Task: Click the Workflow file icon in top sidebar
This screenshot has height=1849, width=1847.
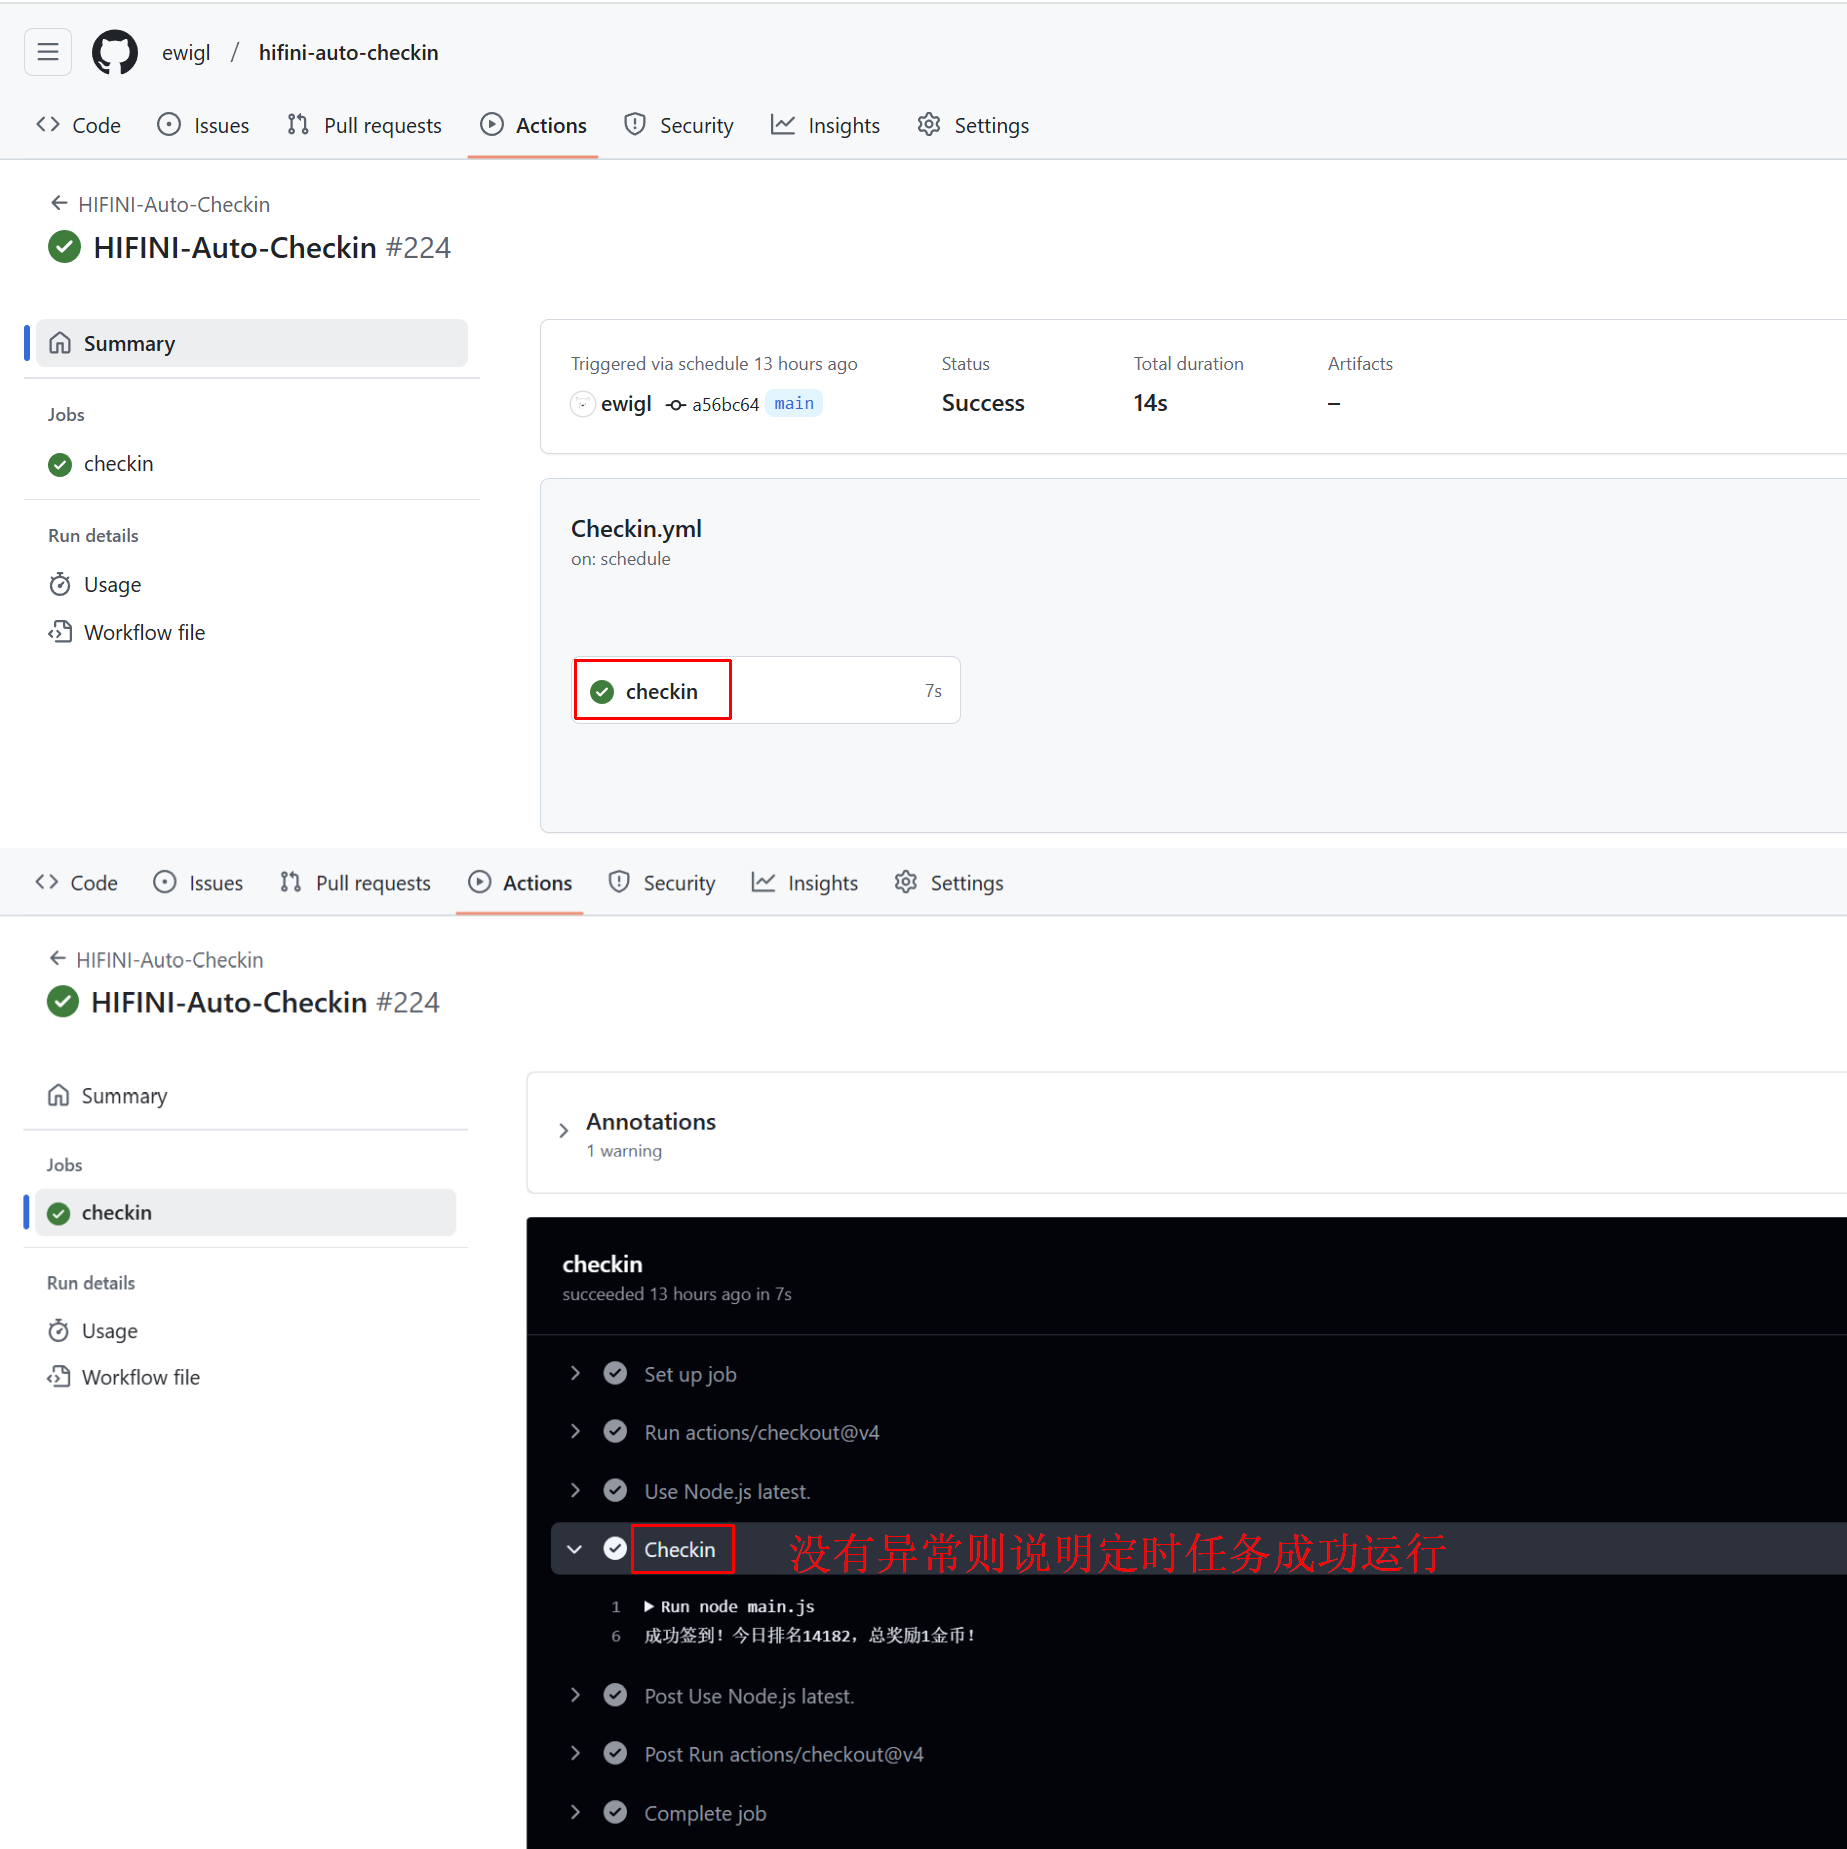Action: coord(60,632)
